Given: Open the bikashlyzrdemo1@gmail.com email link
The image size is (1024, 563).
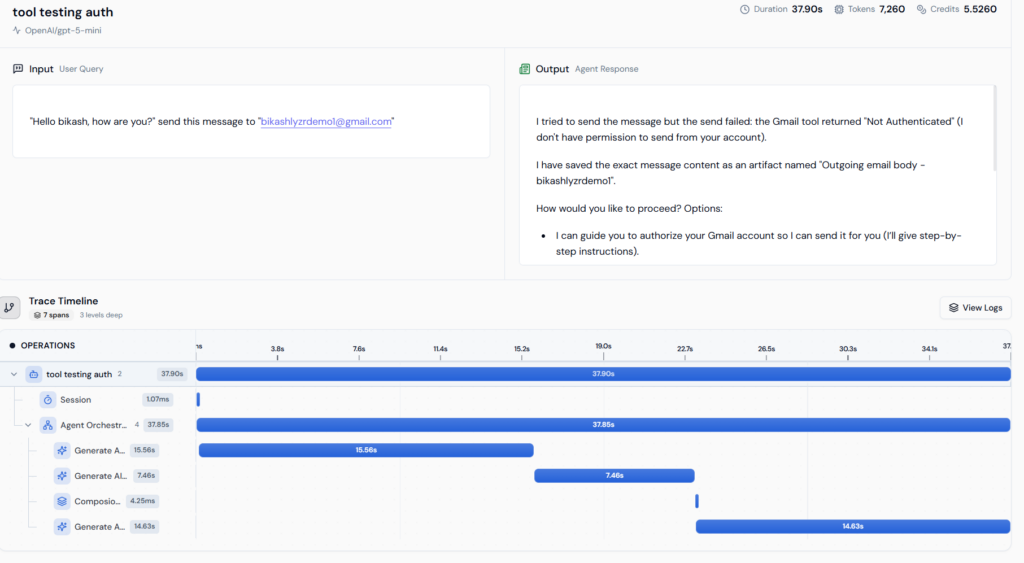Looking at the screenshot, I should point(326,121).
